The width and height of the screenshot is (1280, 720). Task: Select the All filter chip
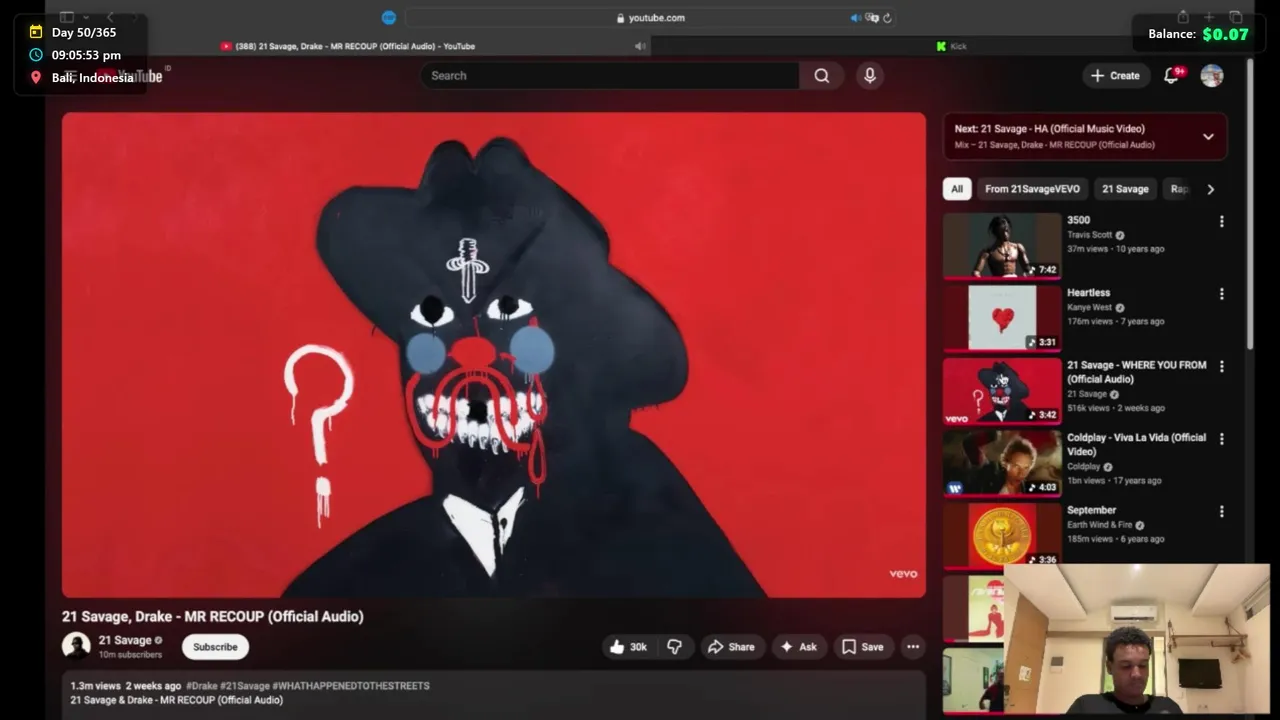tap(957, 189)
